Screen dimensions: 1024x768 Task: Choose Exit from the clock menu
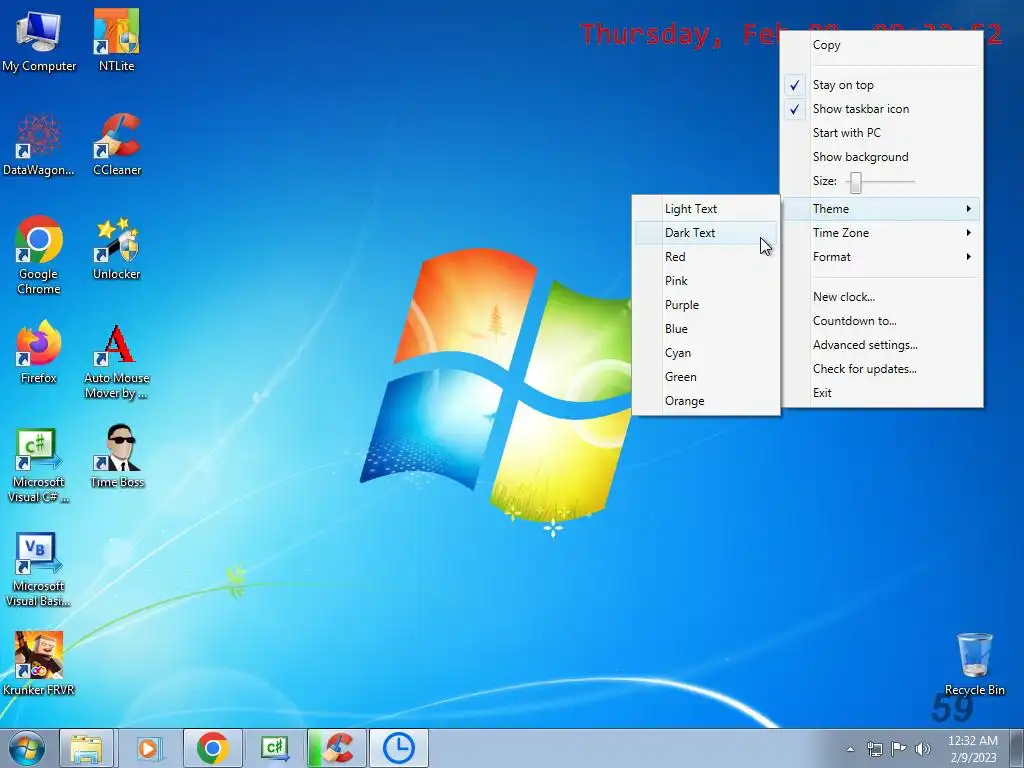(x=882, y=392)
